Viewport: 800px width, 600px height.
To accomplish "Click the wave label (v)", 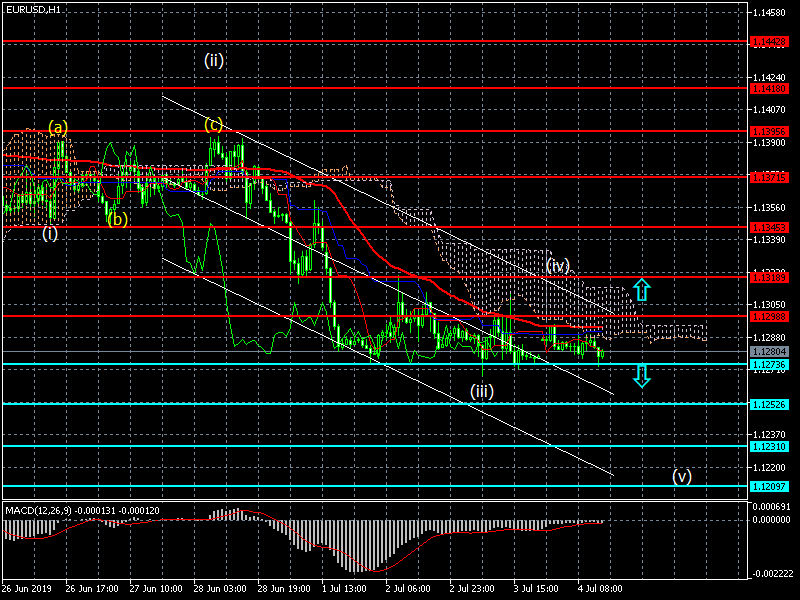I will coord(682,477).
